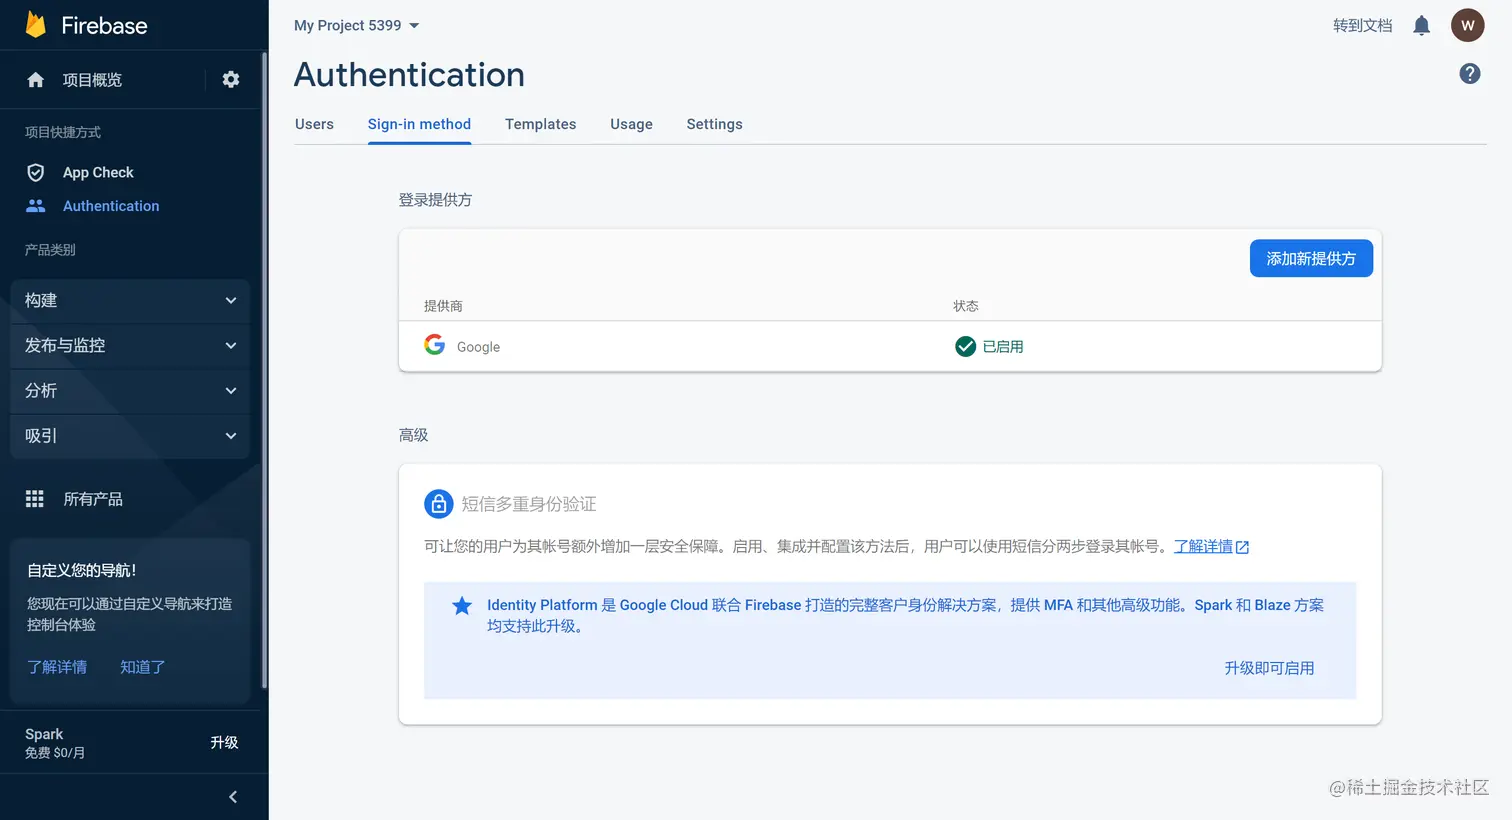Click the 短信多重身份验证 heading
The width and height of the screenshot is (1512, 820).
pos(529,504)
